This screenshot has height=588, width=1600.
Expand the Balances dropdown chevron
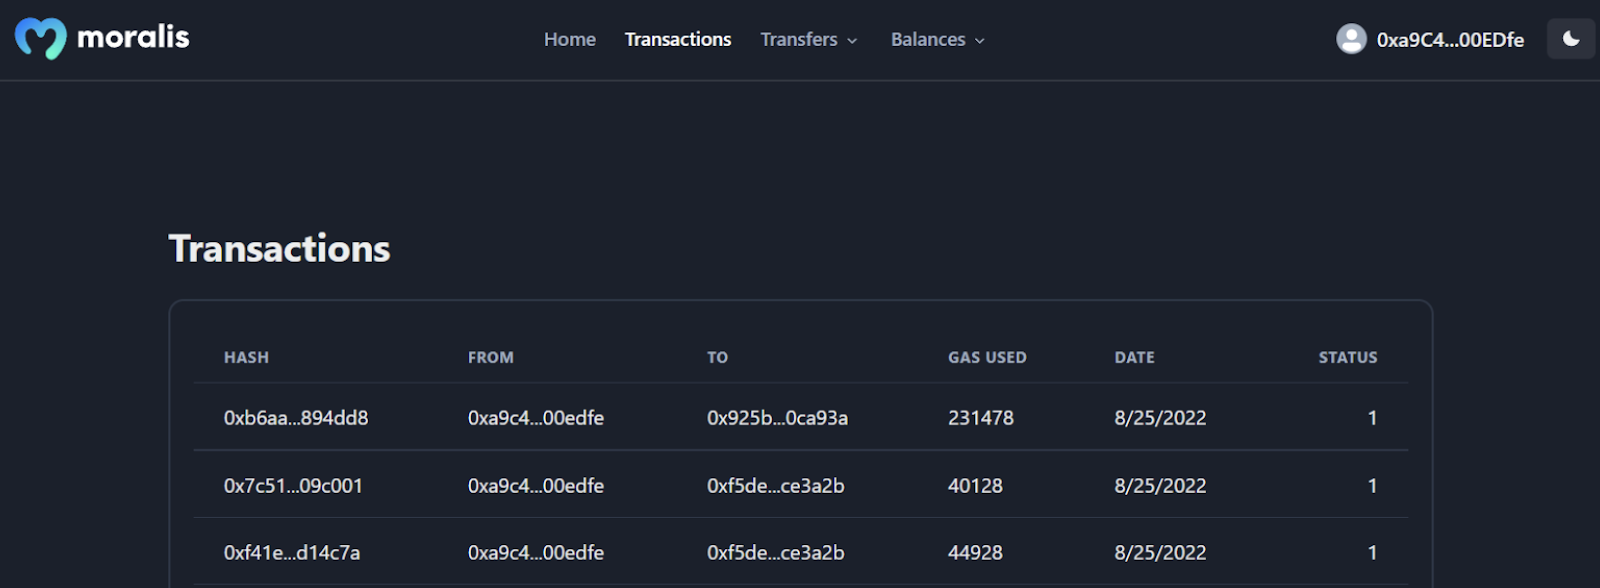[x=980, y=40]
